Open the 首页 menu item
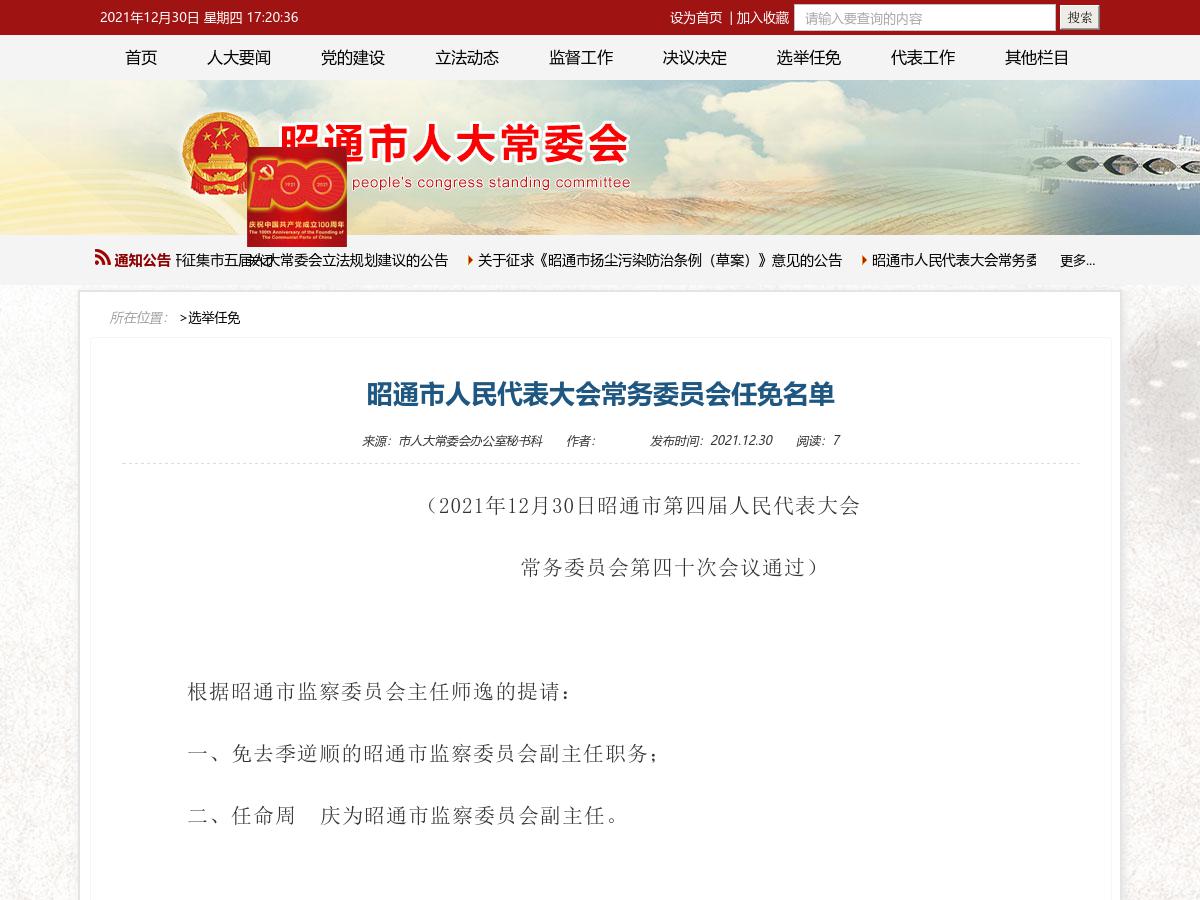The height and width of the screenshot is (900, 1200). pos(141,58)
